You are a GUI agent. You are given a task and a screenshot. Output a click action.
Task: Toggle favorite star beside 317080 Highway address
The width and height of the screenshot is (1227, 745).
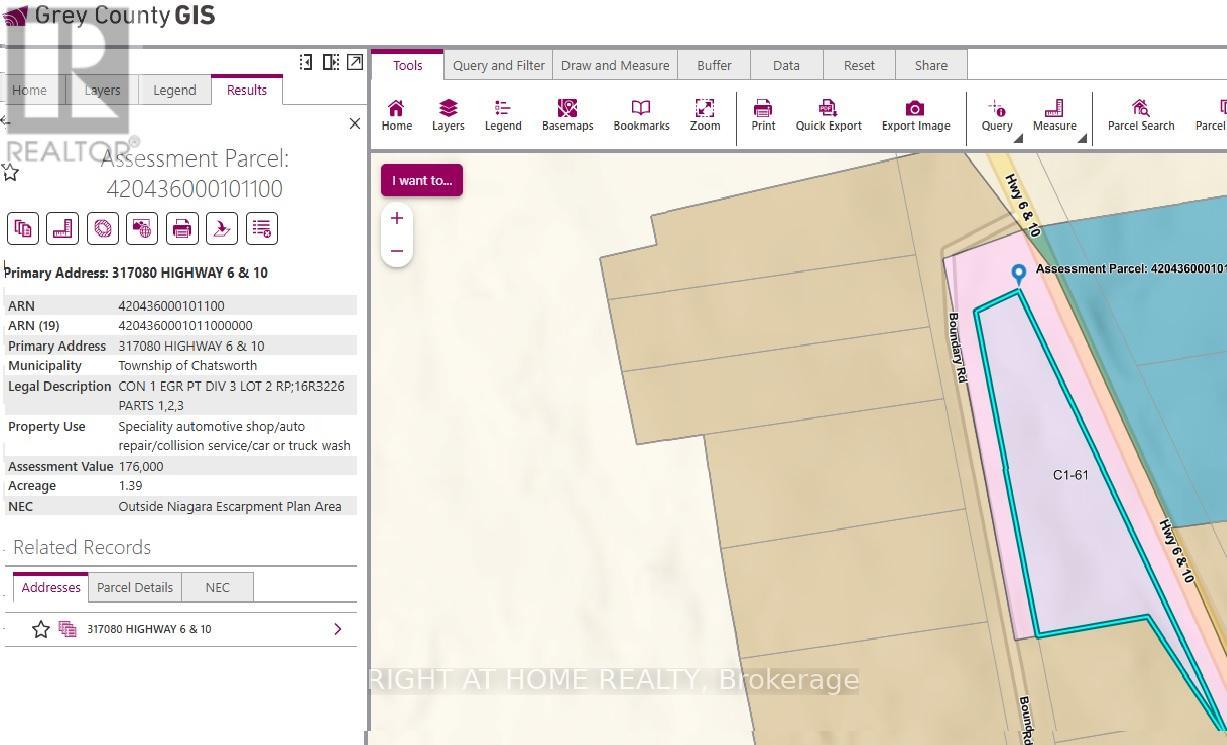click(x=41, y=629)
